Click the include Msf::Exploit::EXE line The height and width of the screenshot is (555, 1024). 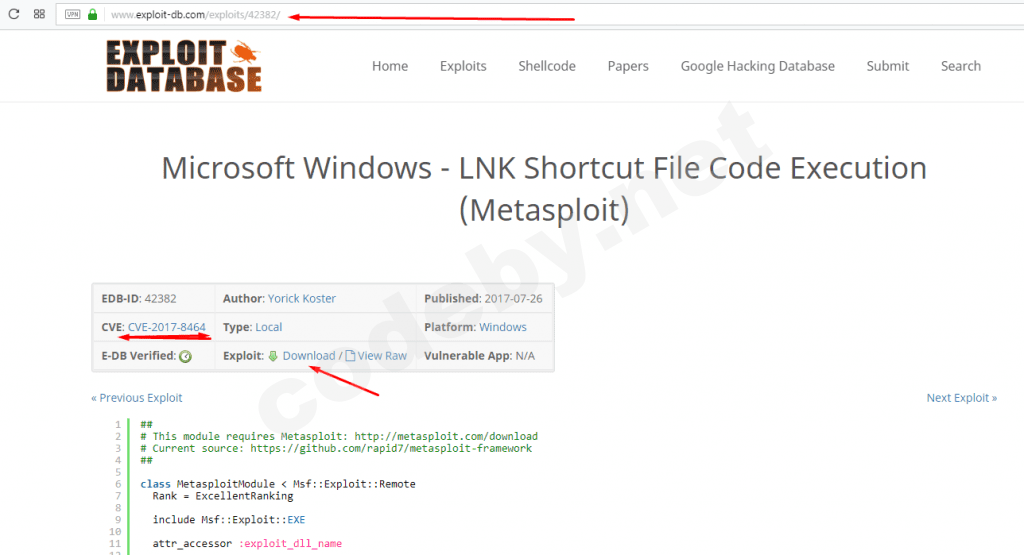point(229,520)
